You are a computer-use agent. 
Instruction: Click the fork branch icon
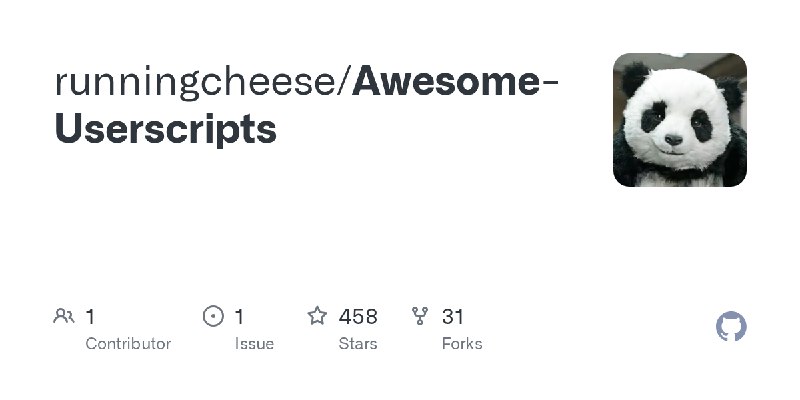point(420,317)
